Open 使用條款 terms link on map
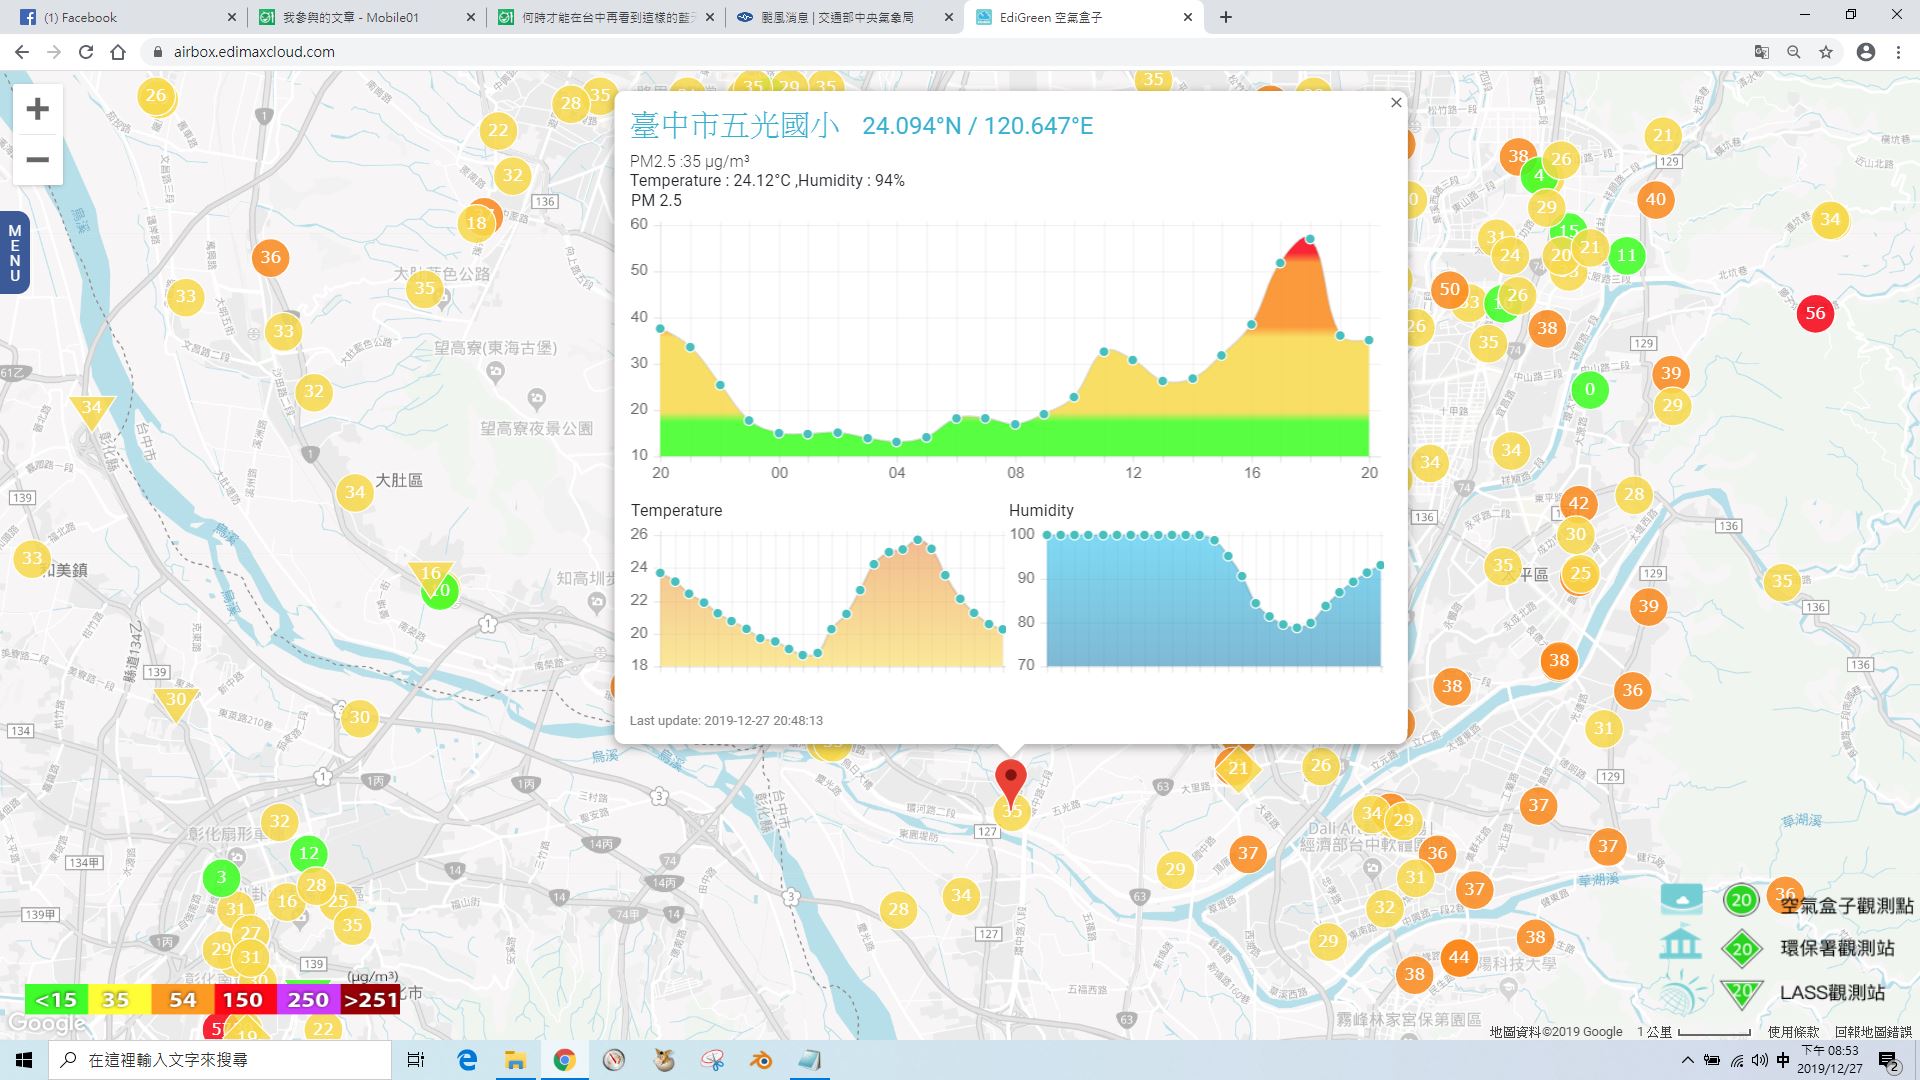Image resolution: width=1920 pixels, height=1080 pixels. click(1793, 1031)
